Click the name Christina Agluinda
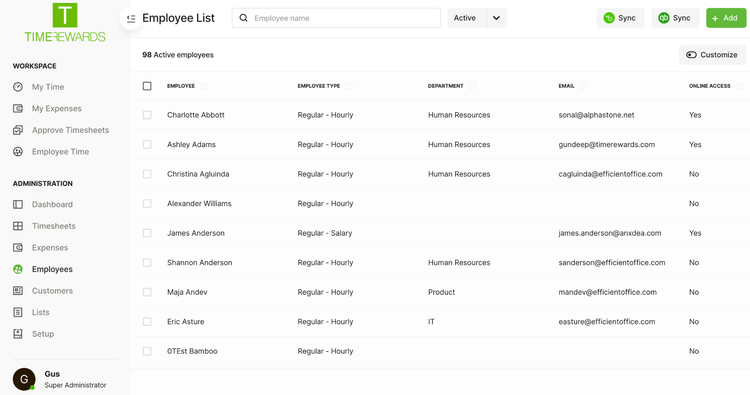 coord(198,174)
